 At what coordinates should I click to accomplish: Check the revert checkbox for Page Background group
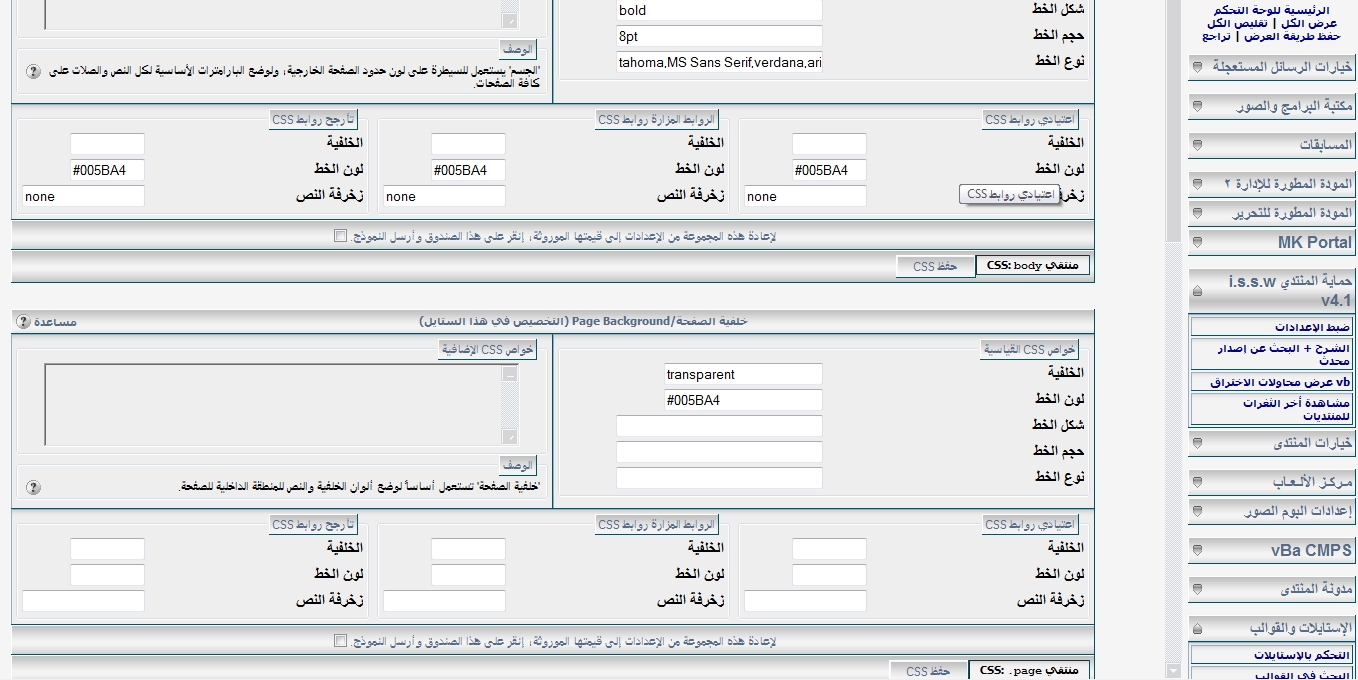[x=340, y=641]
